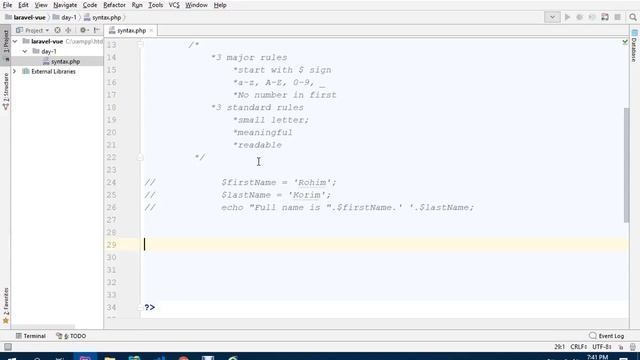Open the View menu
Screen dimensions: 640x360
41,5
